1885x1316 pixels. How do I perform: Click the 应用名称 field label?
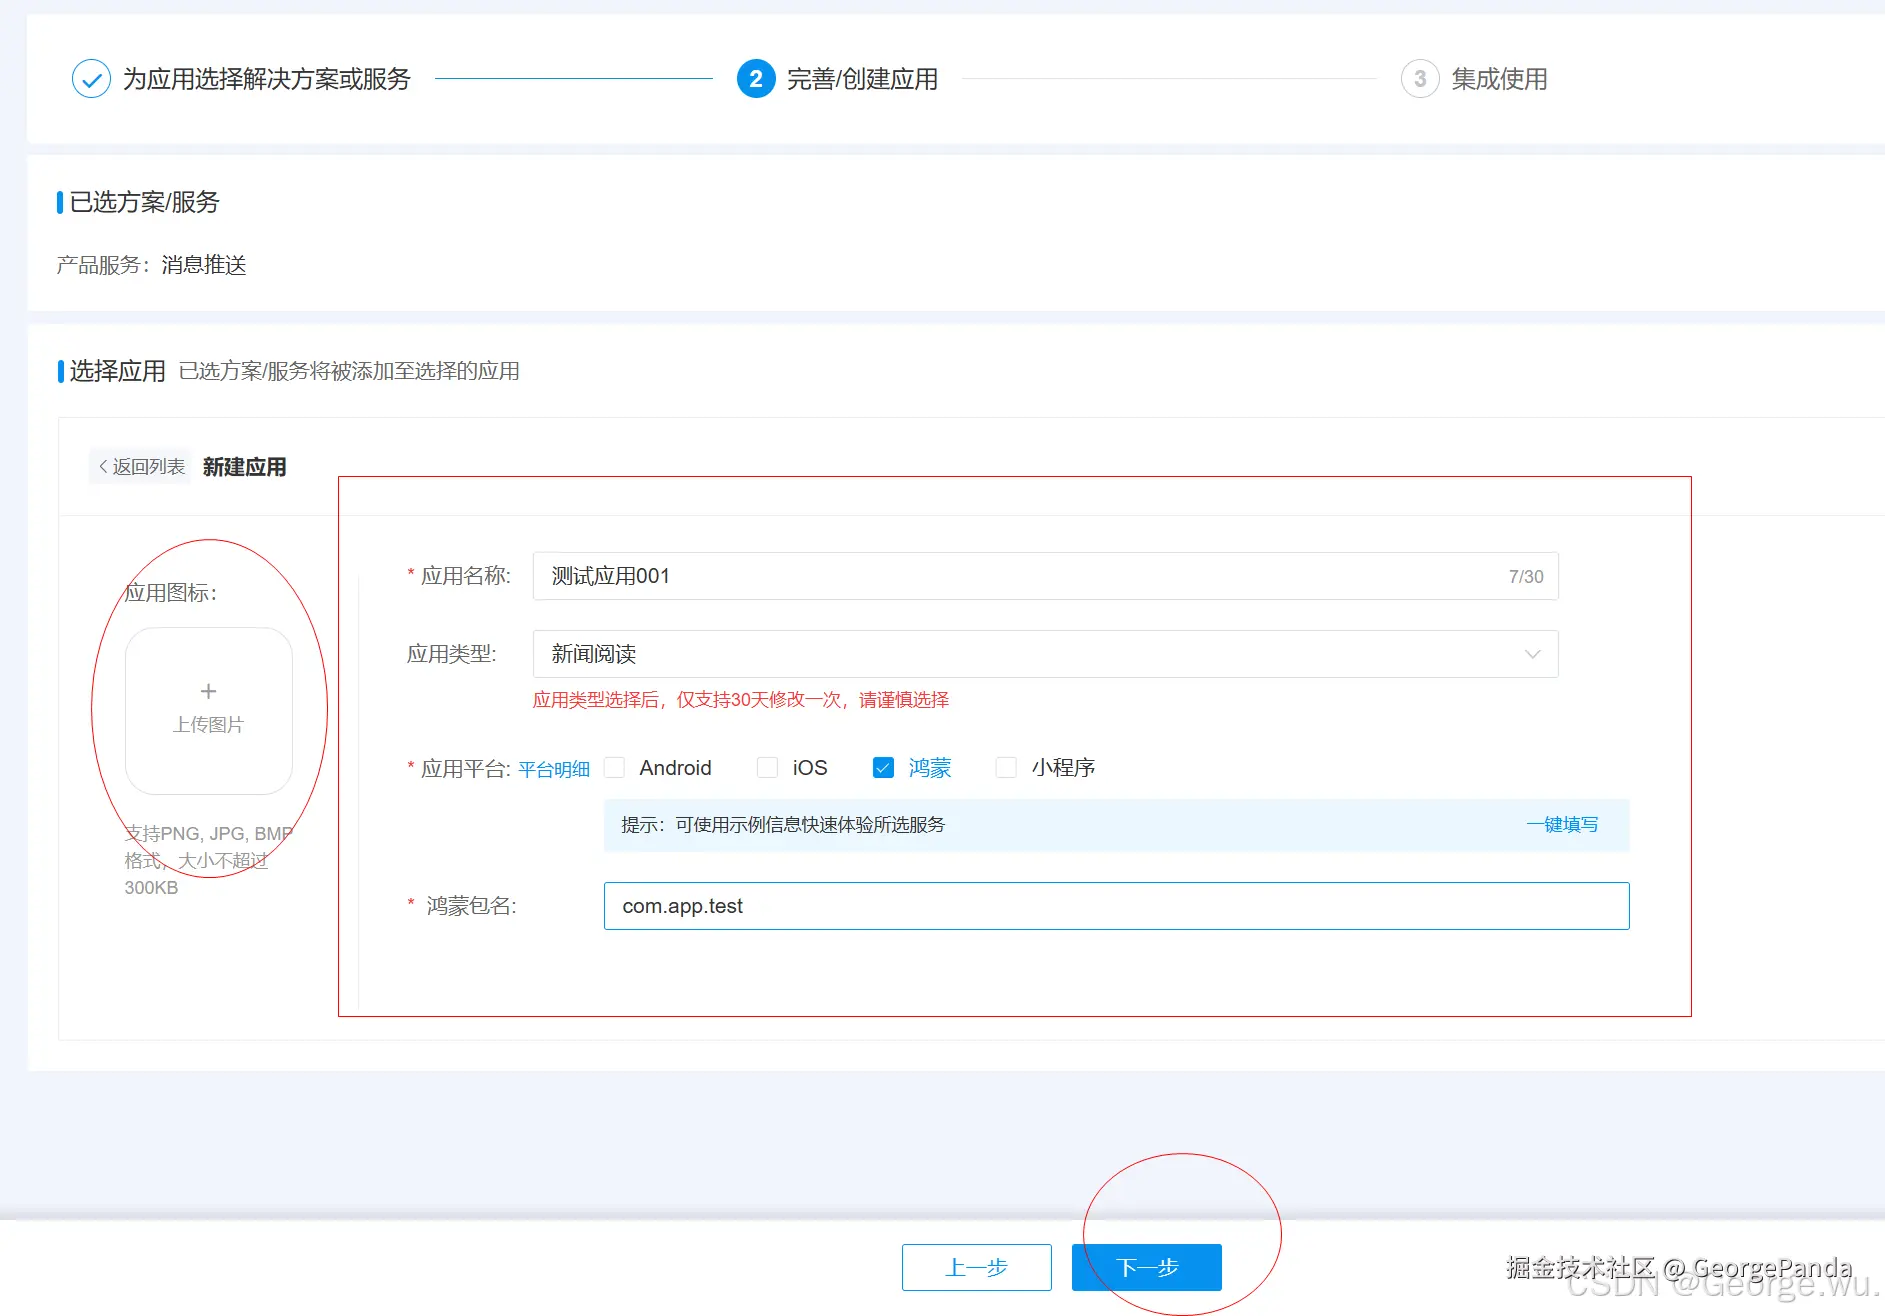466,576
